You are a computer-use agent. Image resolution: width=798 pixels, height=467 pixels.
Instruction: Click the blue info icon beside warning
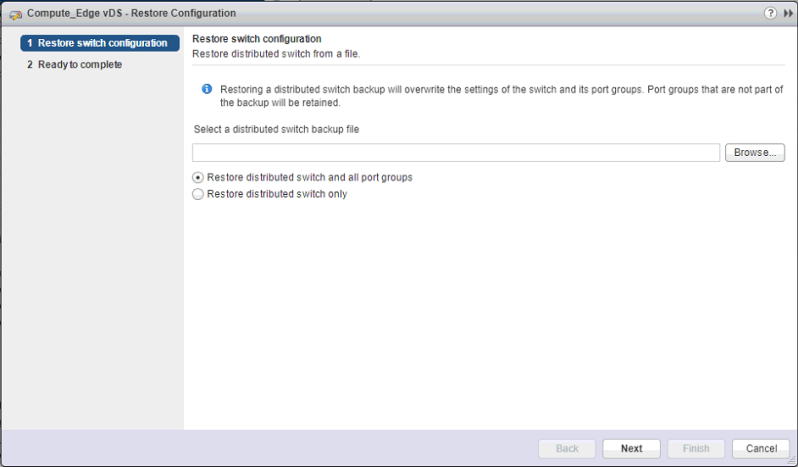tap(206, 89)
